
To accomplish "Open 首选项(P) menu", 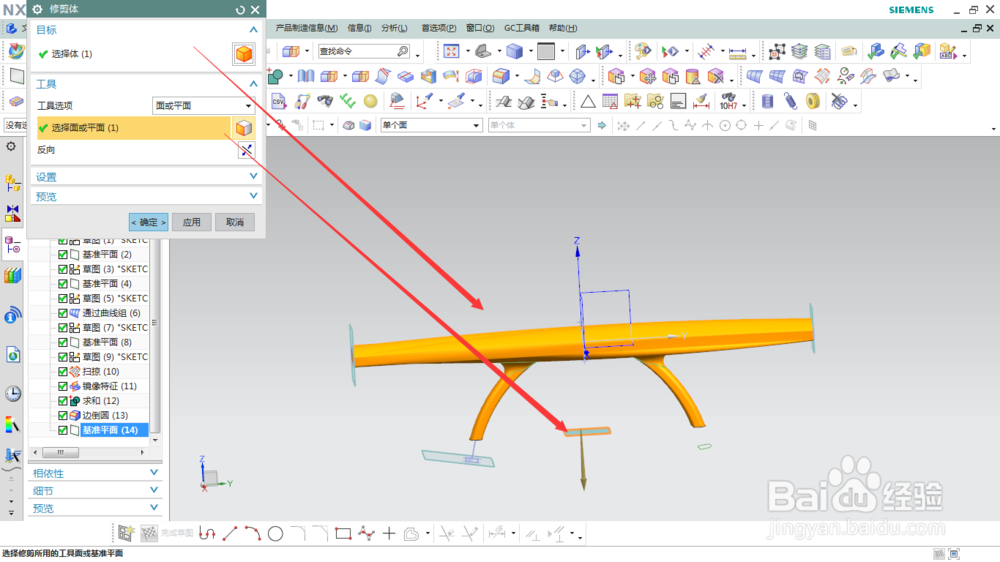I will (x=438, y=28).
